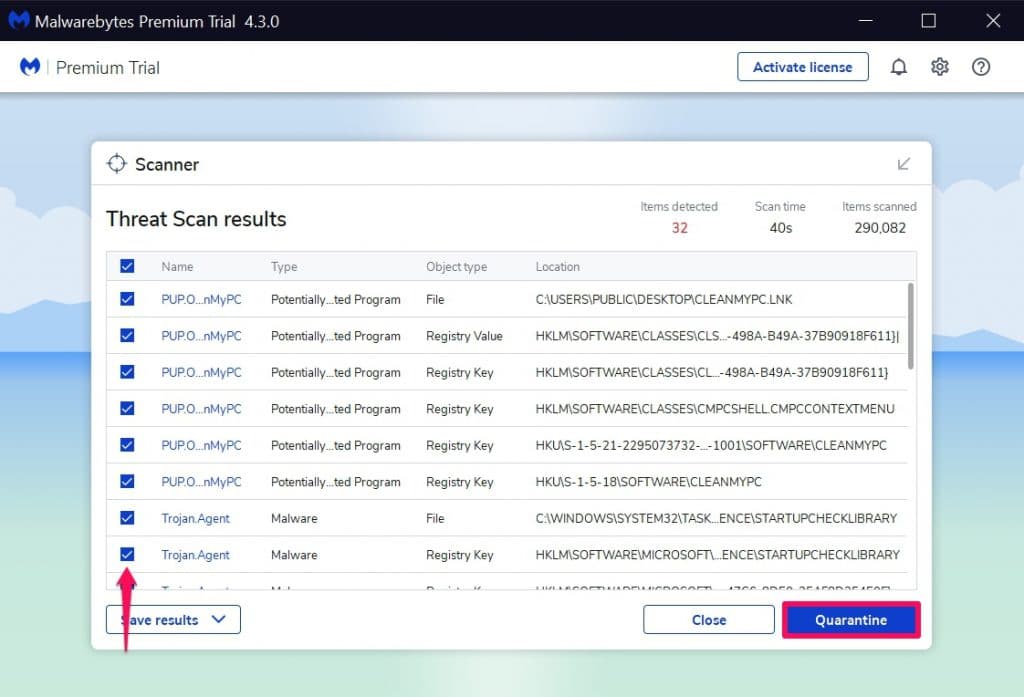
Task: Minimize the Malwarebytes window
Action: (x=865, y=20)
